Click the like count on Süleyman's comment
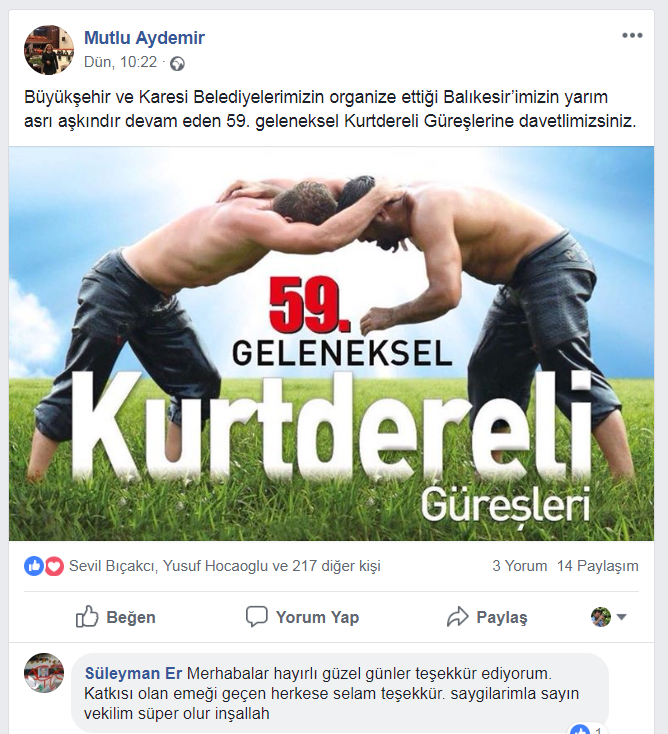Viewport: 668px width, 734px height. click(x=587, y=729)
